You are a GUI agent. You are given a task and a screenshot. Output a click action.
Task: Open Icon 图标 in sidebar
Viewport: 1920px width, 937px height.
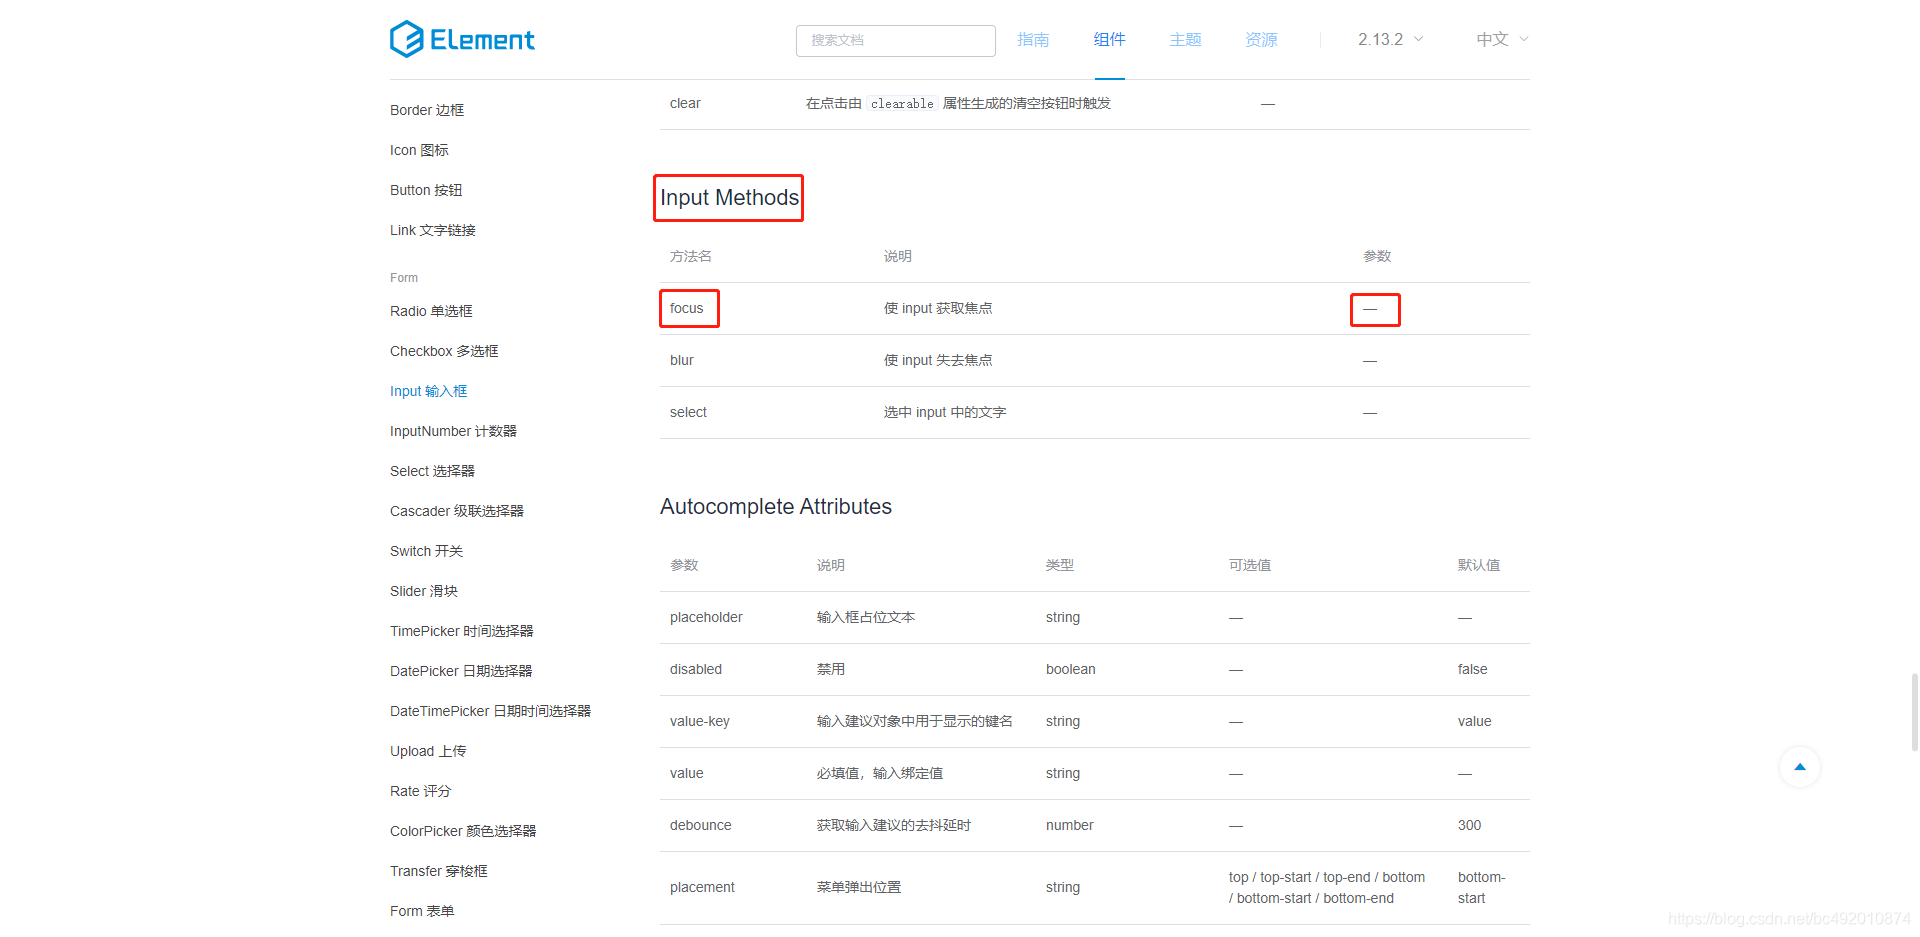(x=419, y=150)
